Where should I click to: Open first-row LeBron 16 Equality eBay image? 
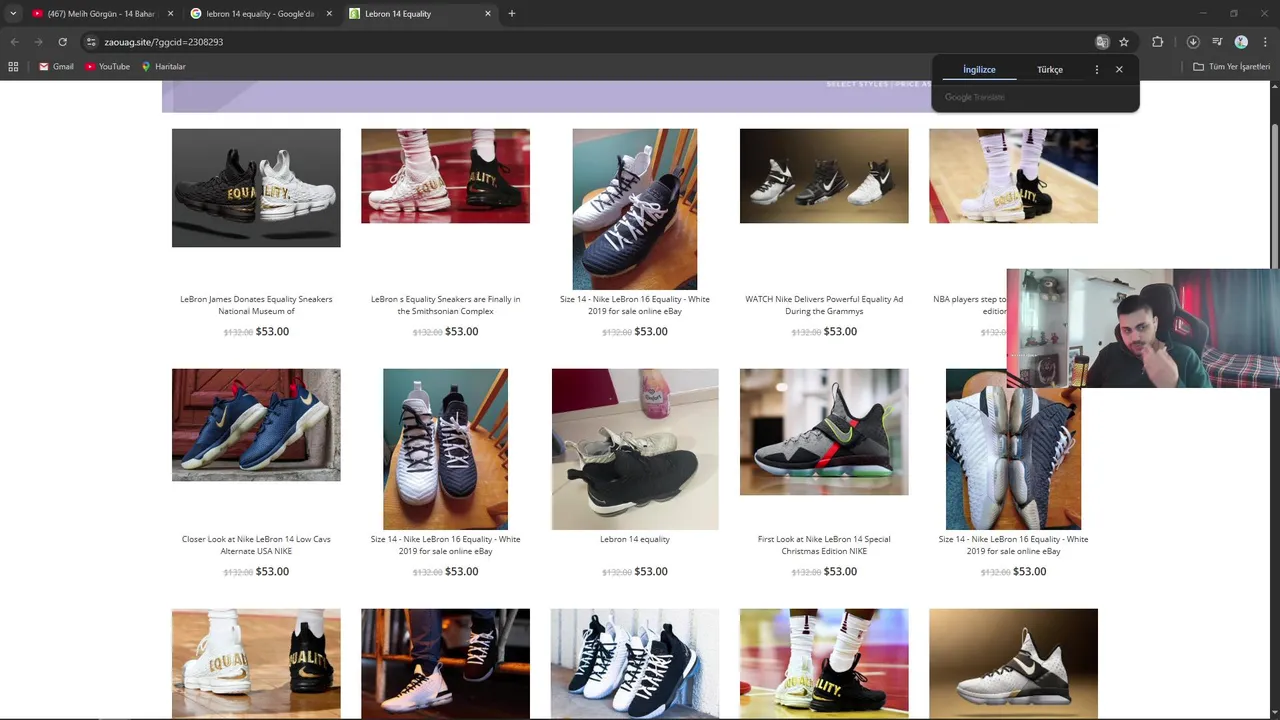pos(634,209)
